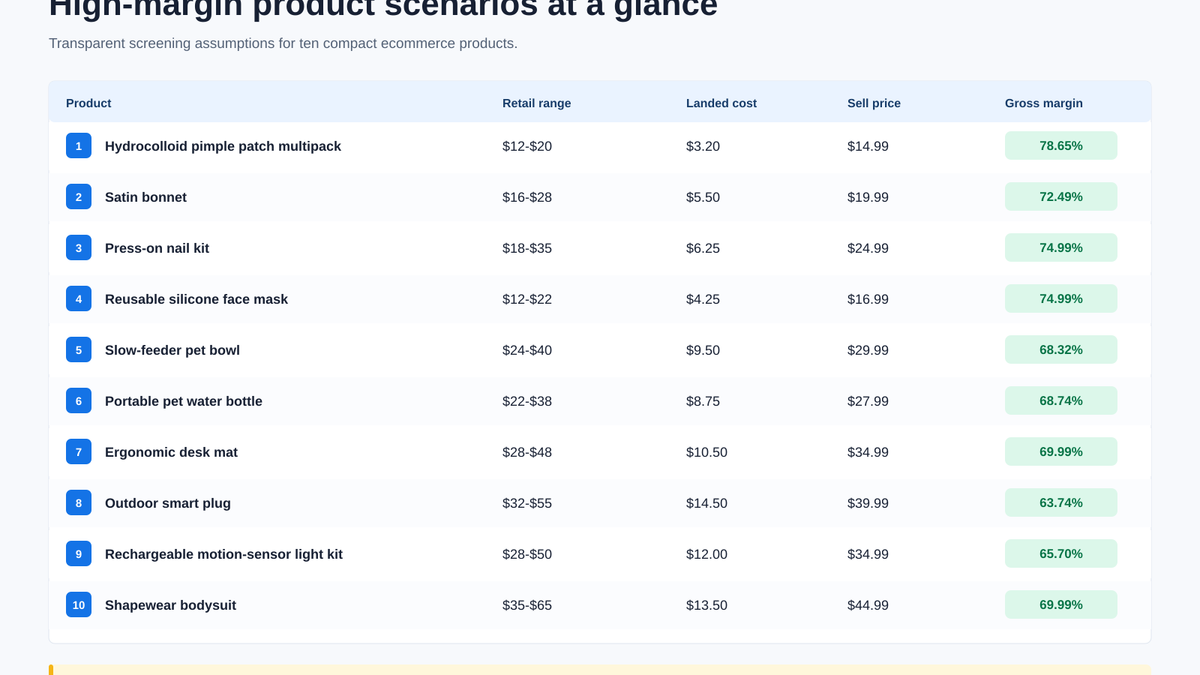Screen dimensions: 1200x675
Task: Select the Outdoor smart plug name
Action: coord(168,503)
